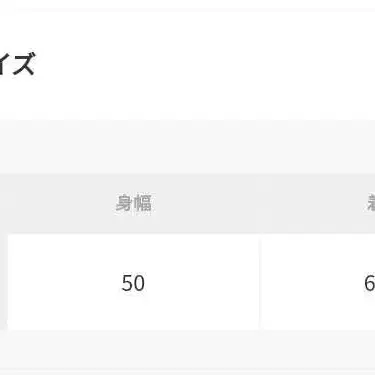Click the 50 measurement value

click(133, 283)
